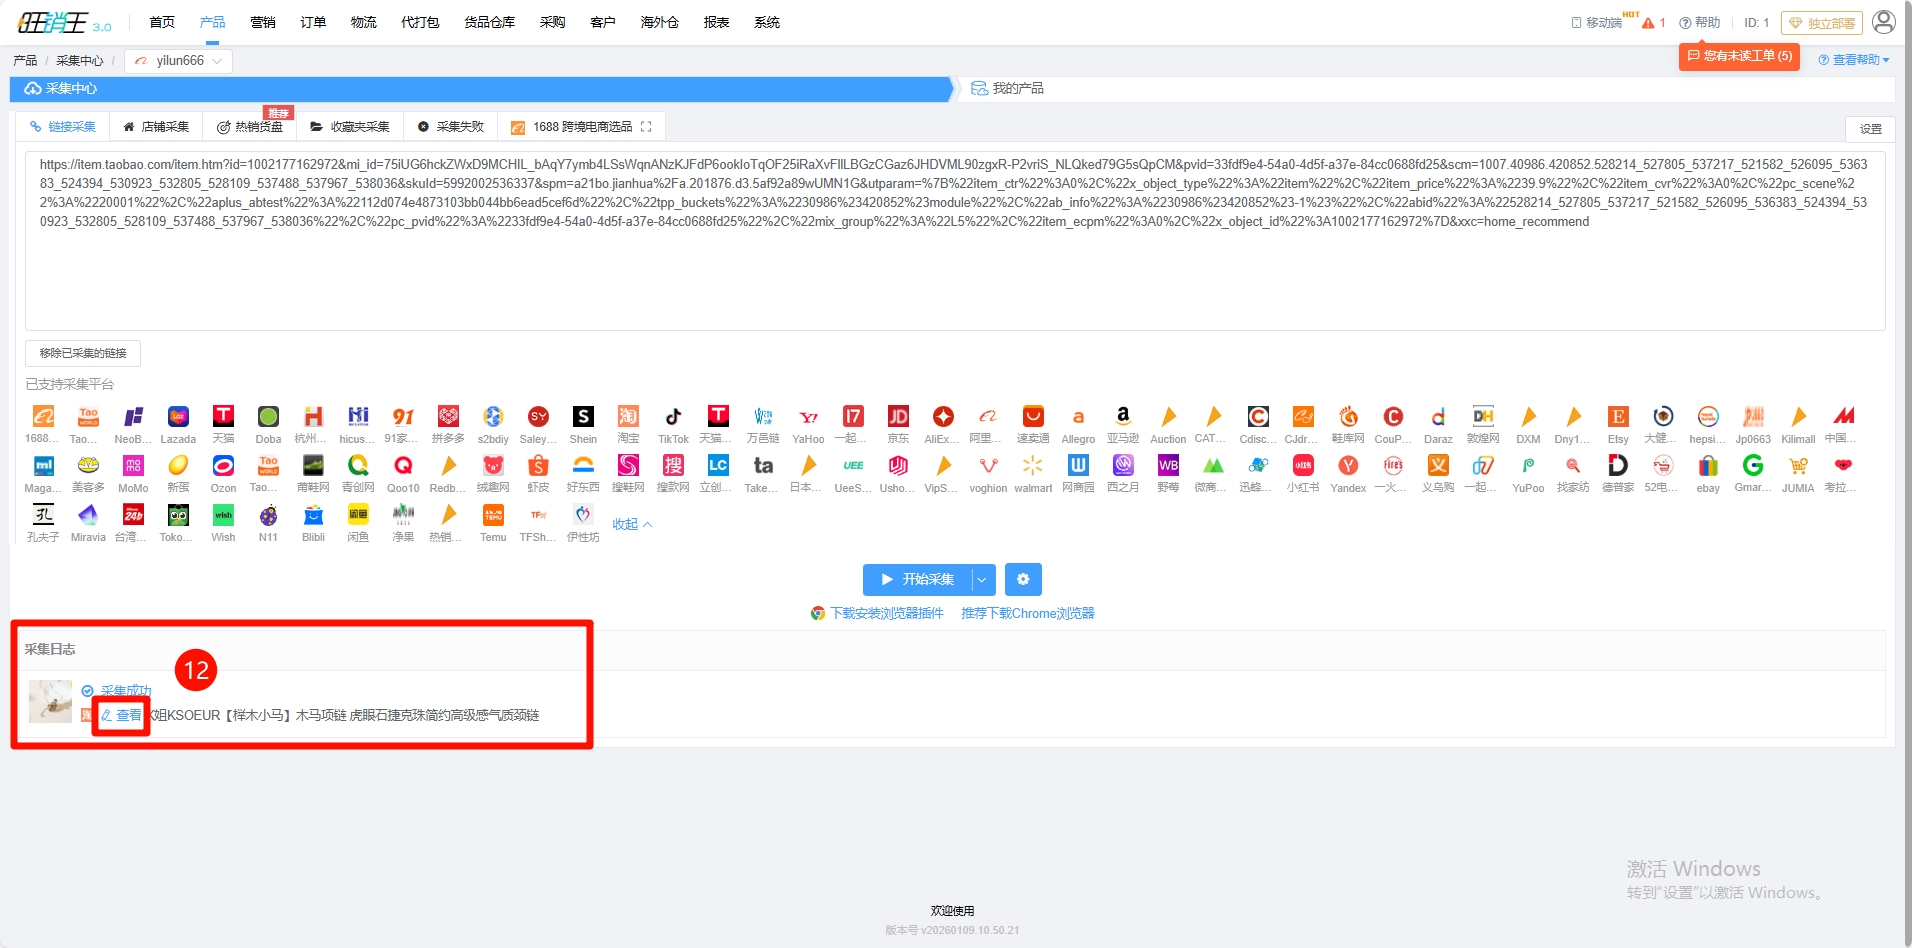Click the collected product thumbnail image

pos(50,701)
